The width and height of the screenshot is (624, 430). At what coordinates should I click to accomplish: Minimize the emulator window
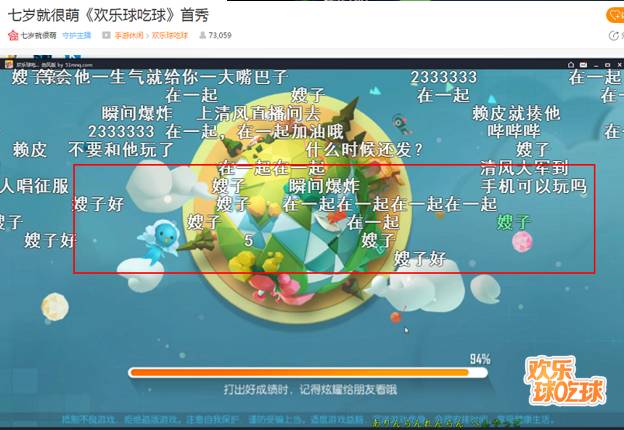pyautogui.click(x=596, y=65)
